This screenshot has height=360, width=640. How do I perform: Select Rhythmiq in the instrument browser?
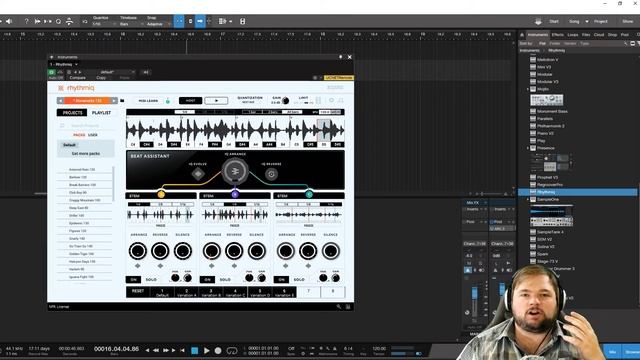click(578, 192)
